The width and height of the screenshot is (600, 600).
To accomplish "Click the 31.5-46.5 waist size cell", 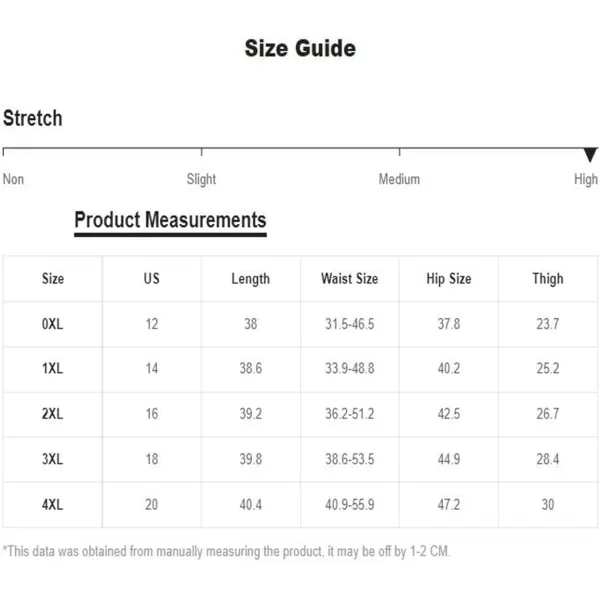I will point(350,324).
